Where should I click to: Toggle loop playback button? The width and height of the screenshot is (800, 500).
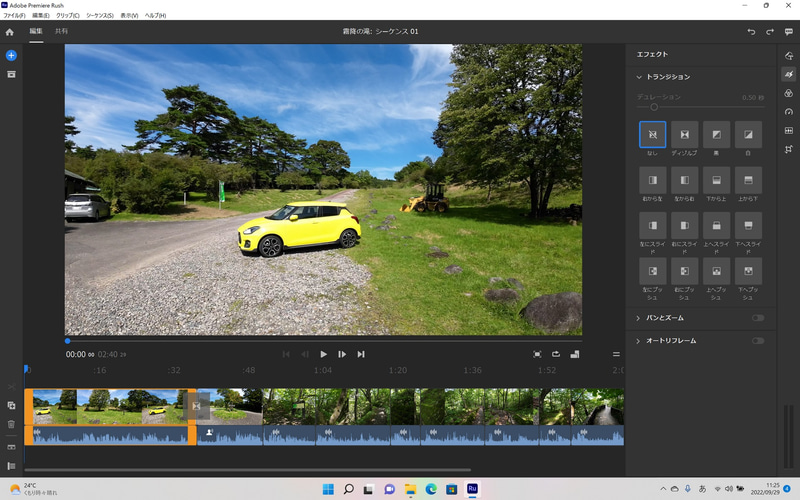556,354
